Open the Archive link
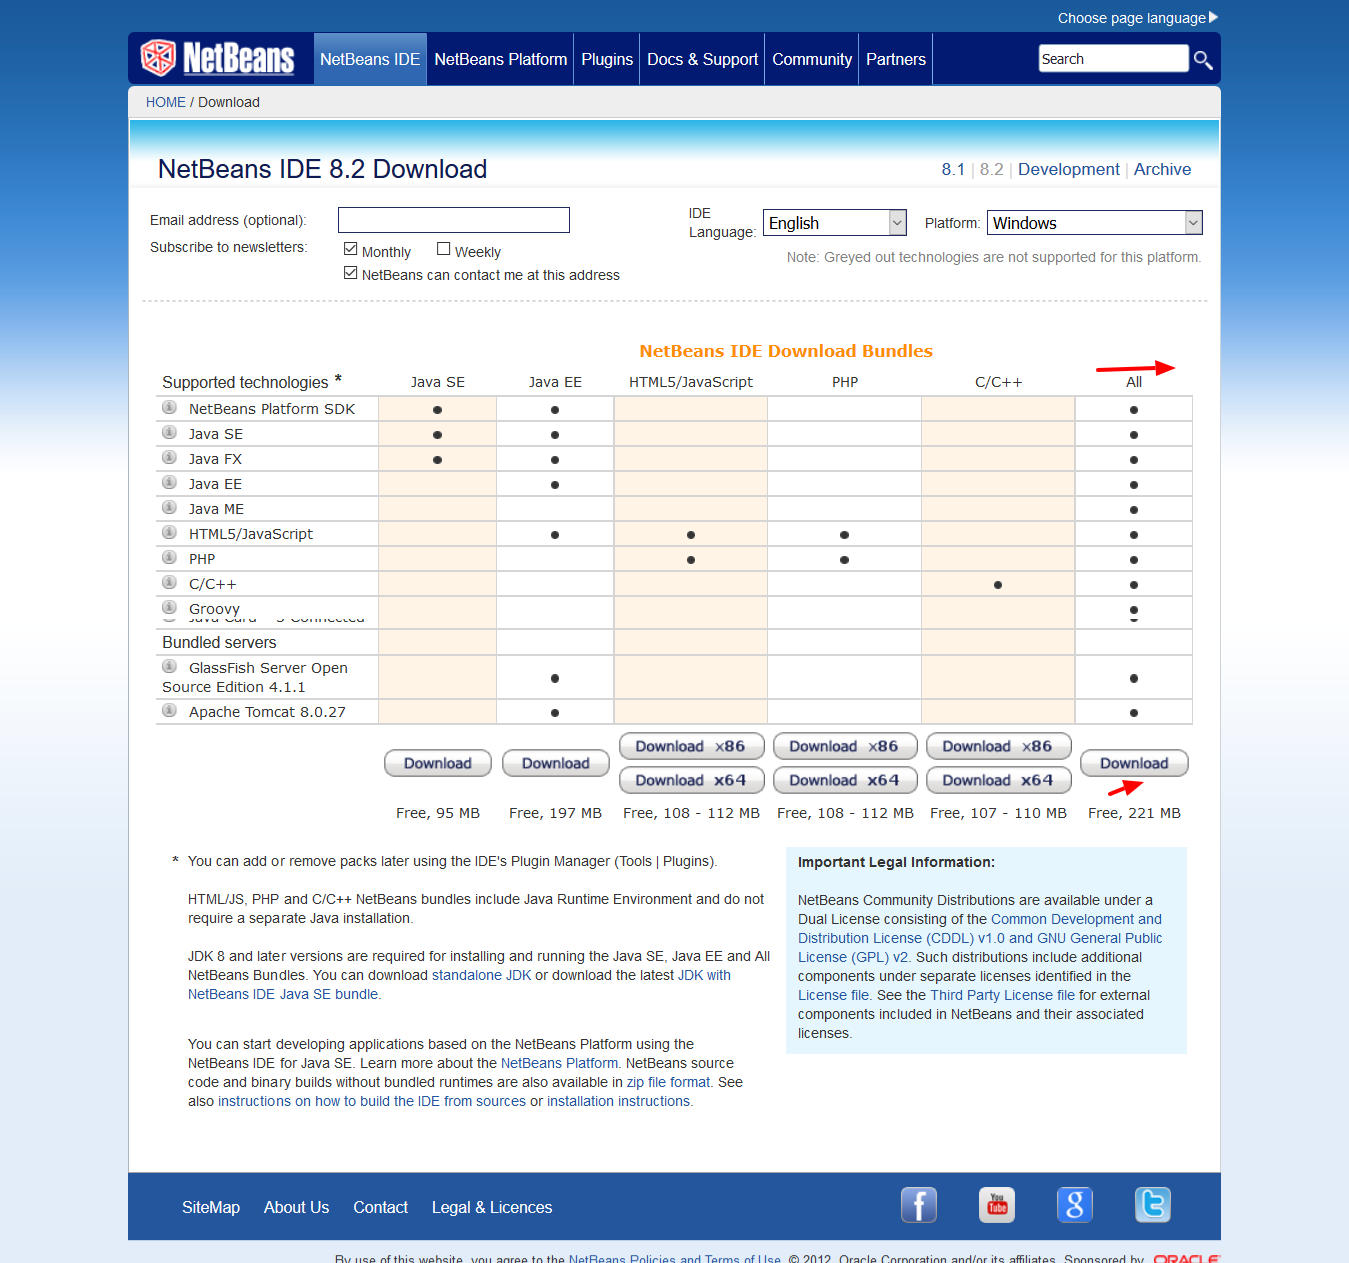 1162,169
